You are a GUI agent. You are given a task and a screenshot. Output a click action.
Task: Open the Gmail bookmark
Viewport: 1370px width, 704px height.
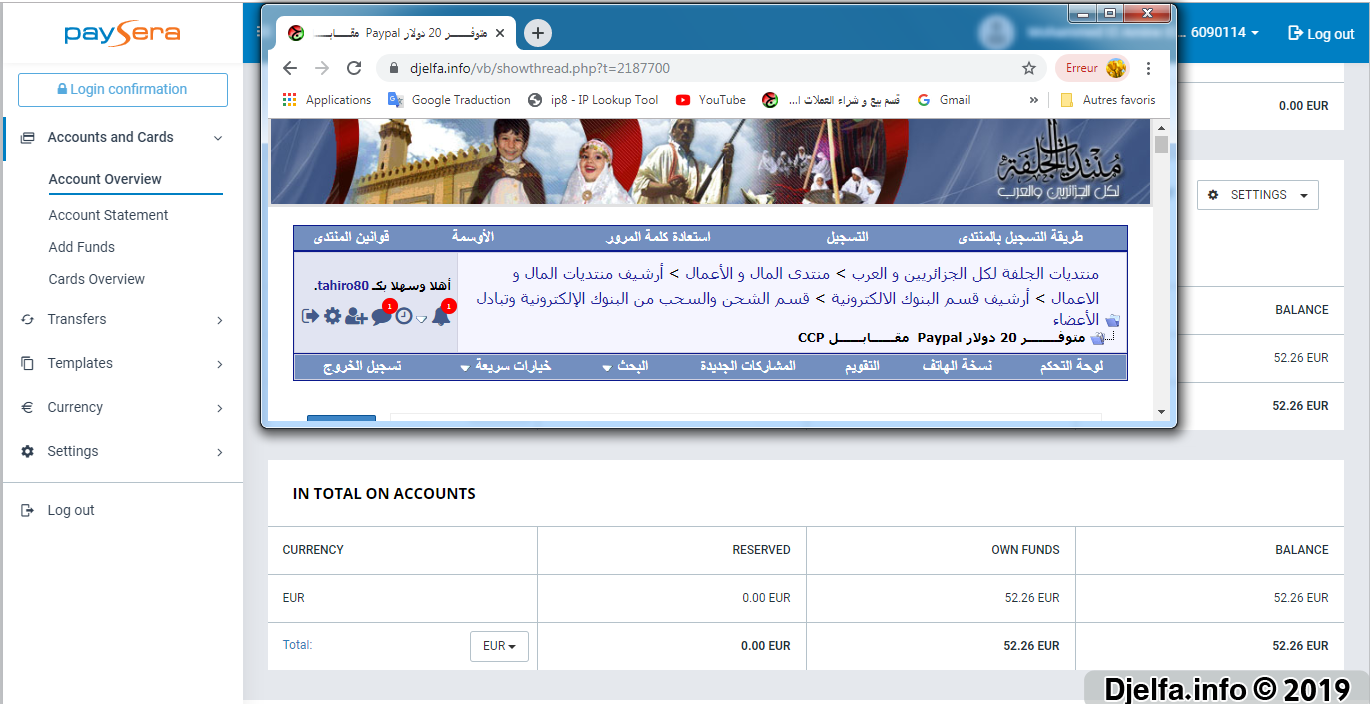point(944,100)
